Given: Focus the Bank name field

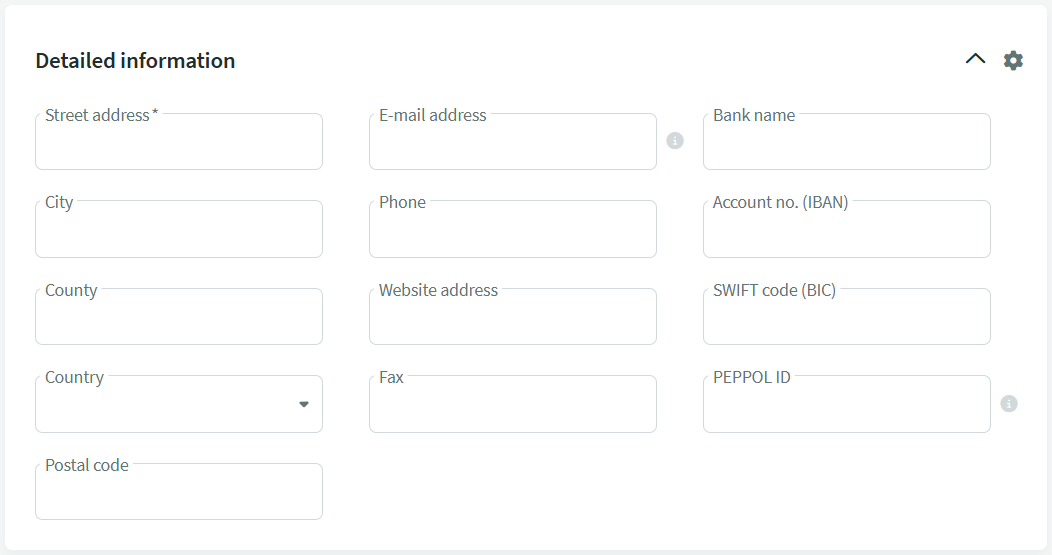Looking at the screenshot, I should [847, 145].
